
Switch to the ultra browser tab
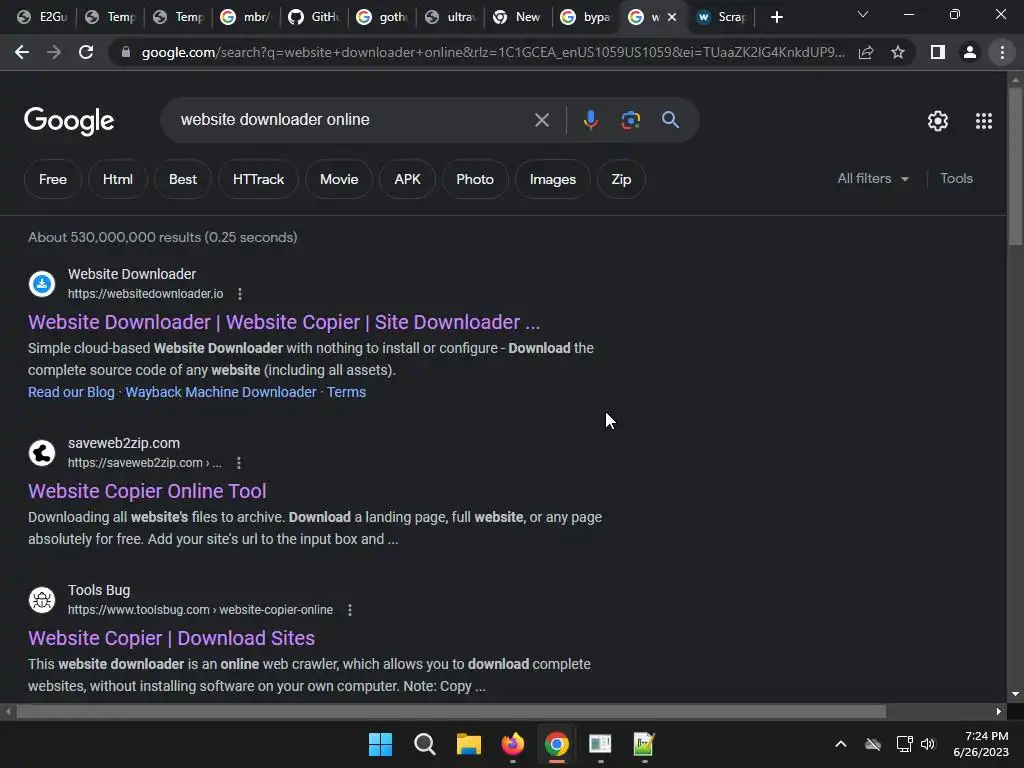pos(451,18)
